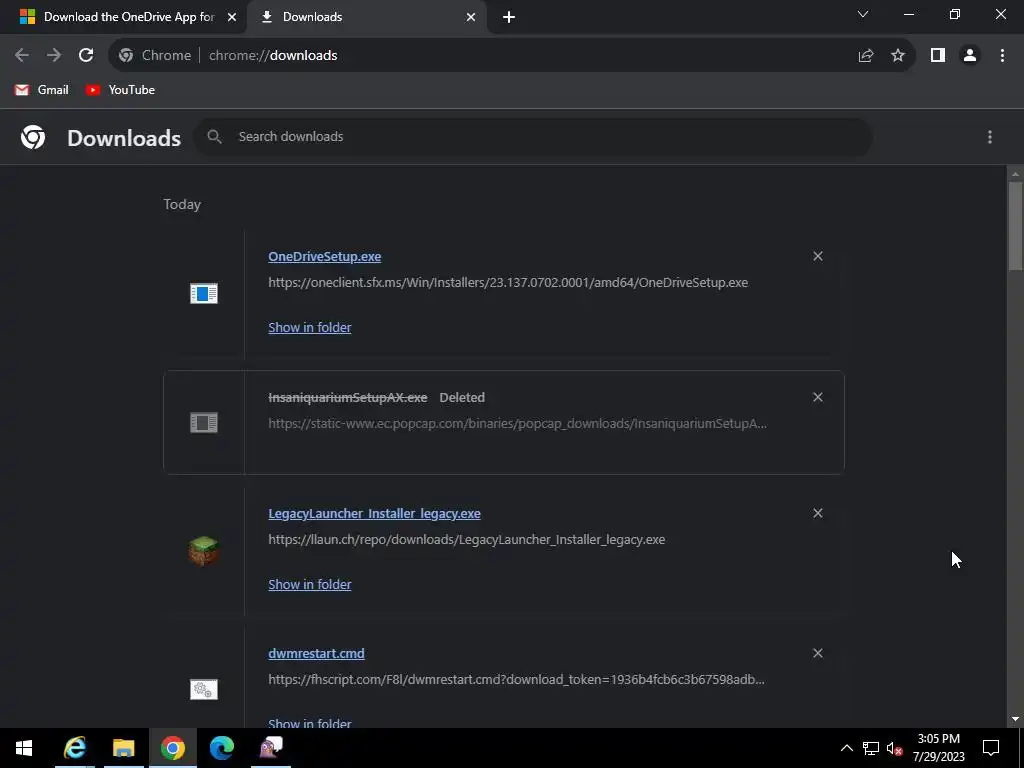Click the Chrome taskbar icon
1024x768 pixels.
point(172,748)
